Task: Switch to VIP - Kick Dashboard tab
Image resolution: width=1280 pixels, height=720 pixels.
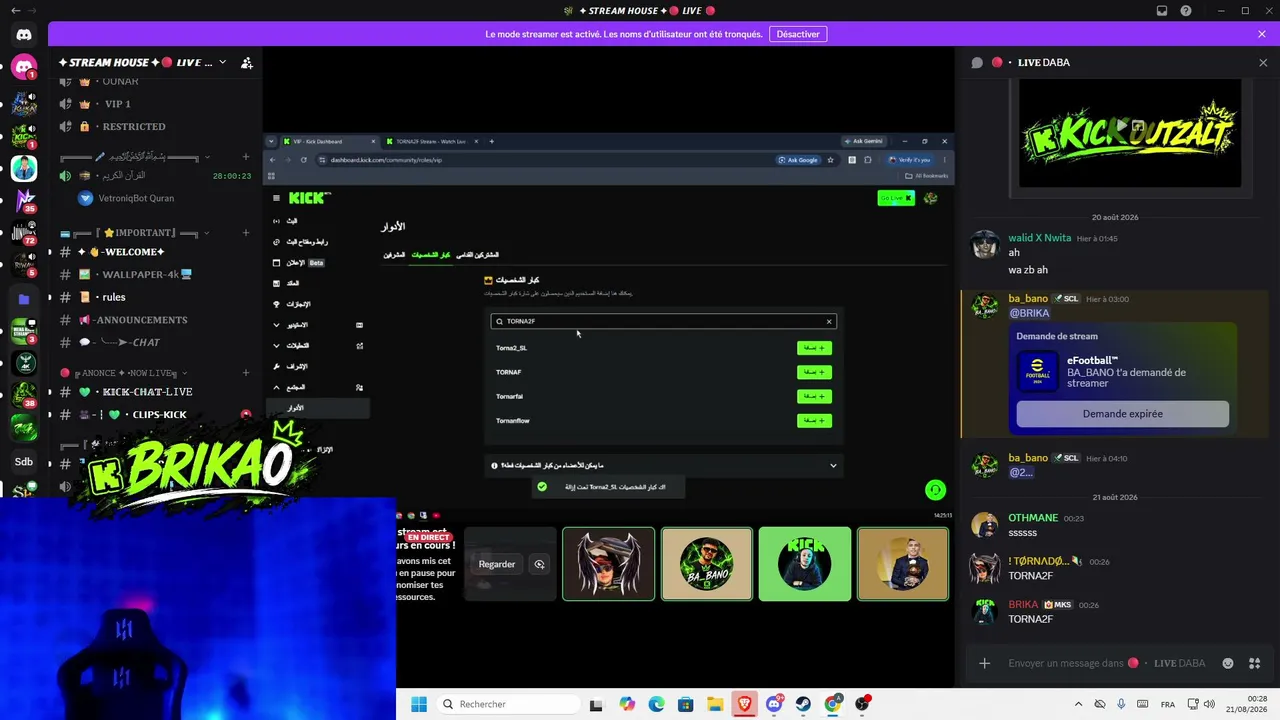Action: tap(329, 141)
